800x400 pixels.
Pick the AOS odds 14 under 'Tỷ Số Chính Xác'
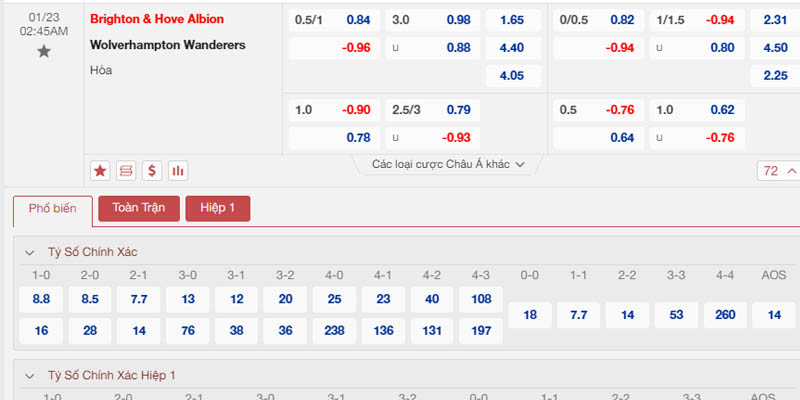click(774, 315)
